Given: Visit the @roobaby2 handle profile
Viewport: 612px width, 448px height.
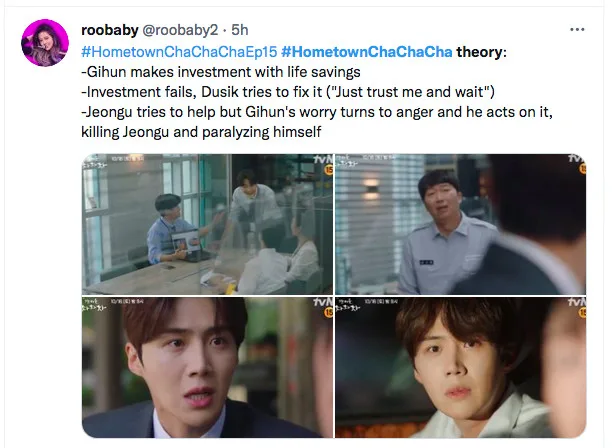Looking at the screenshot, I should tap(180, 30).
